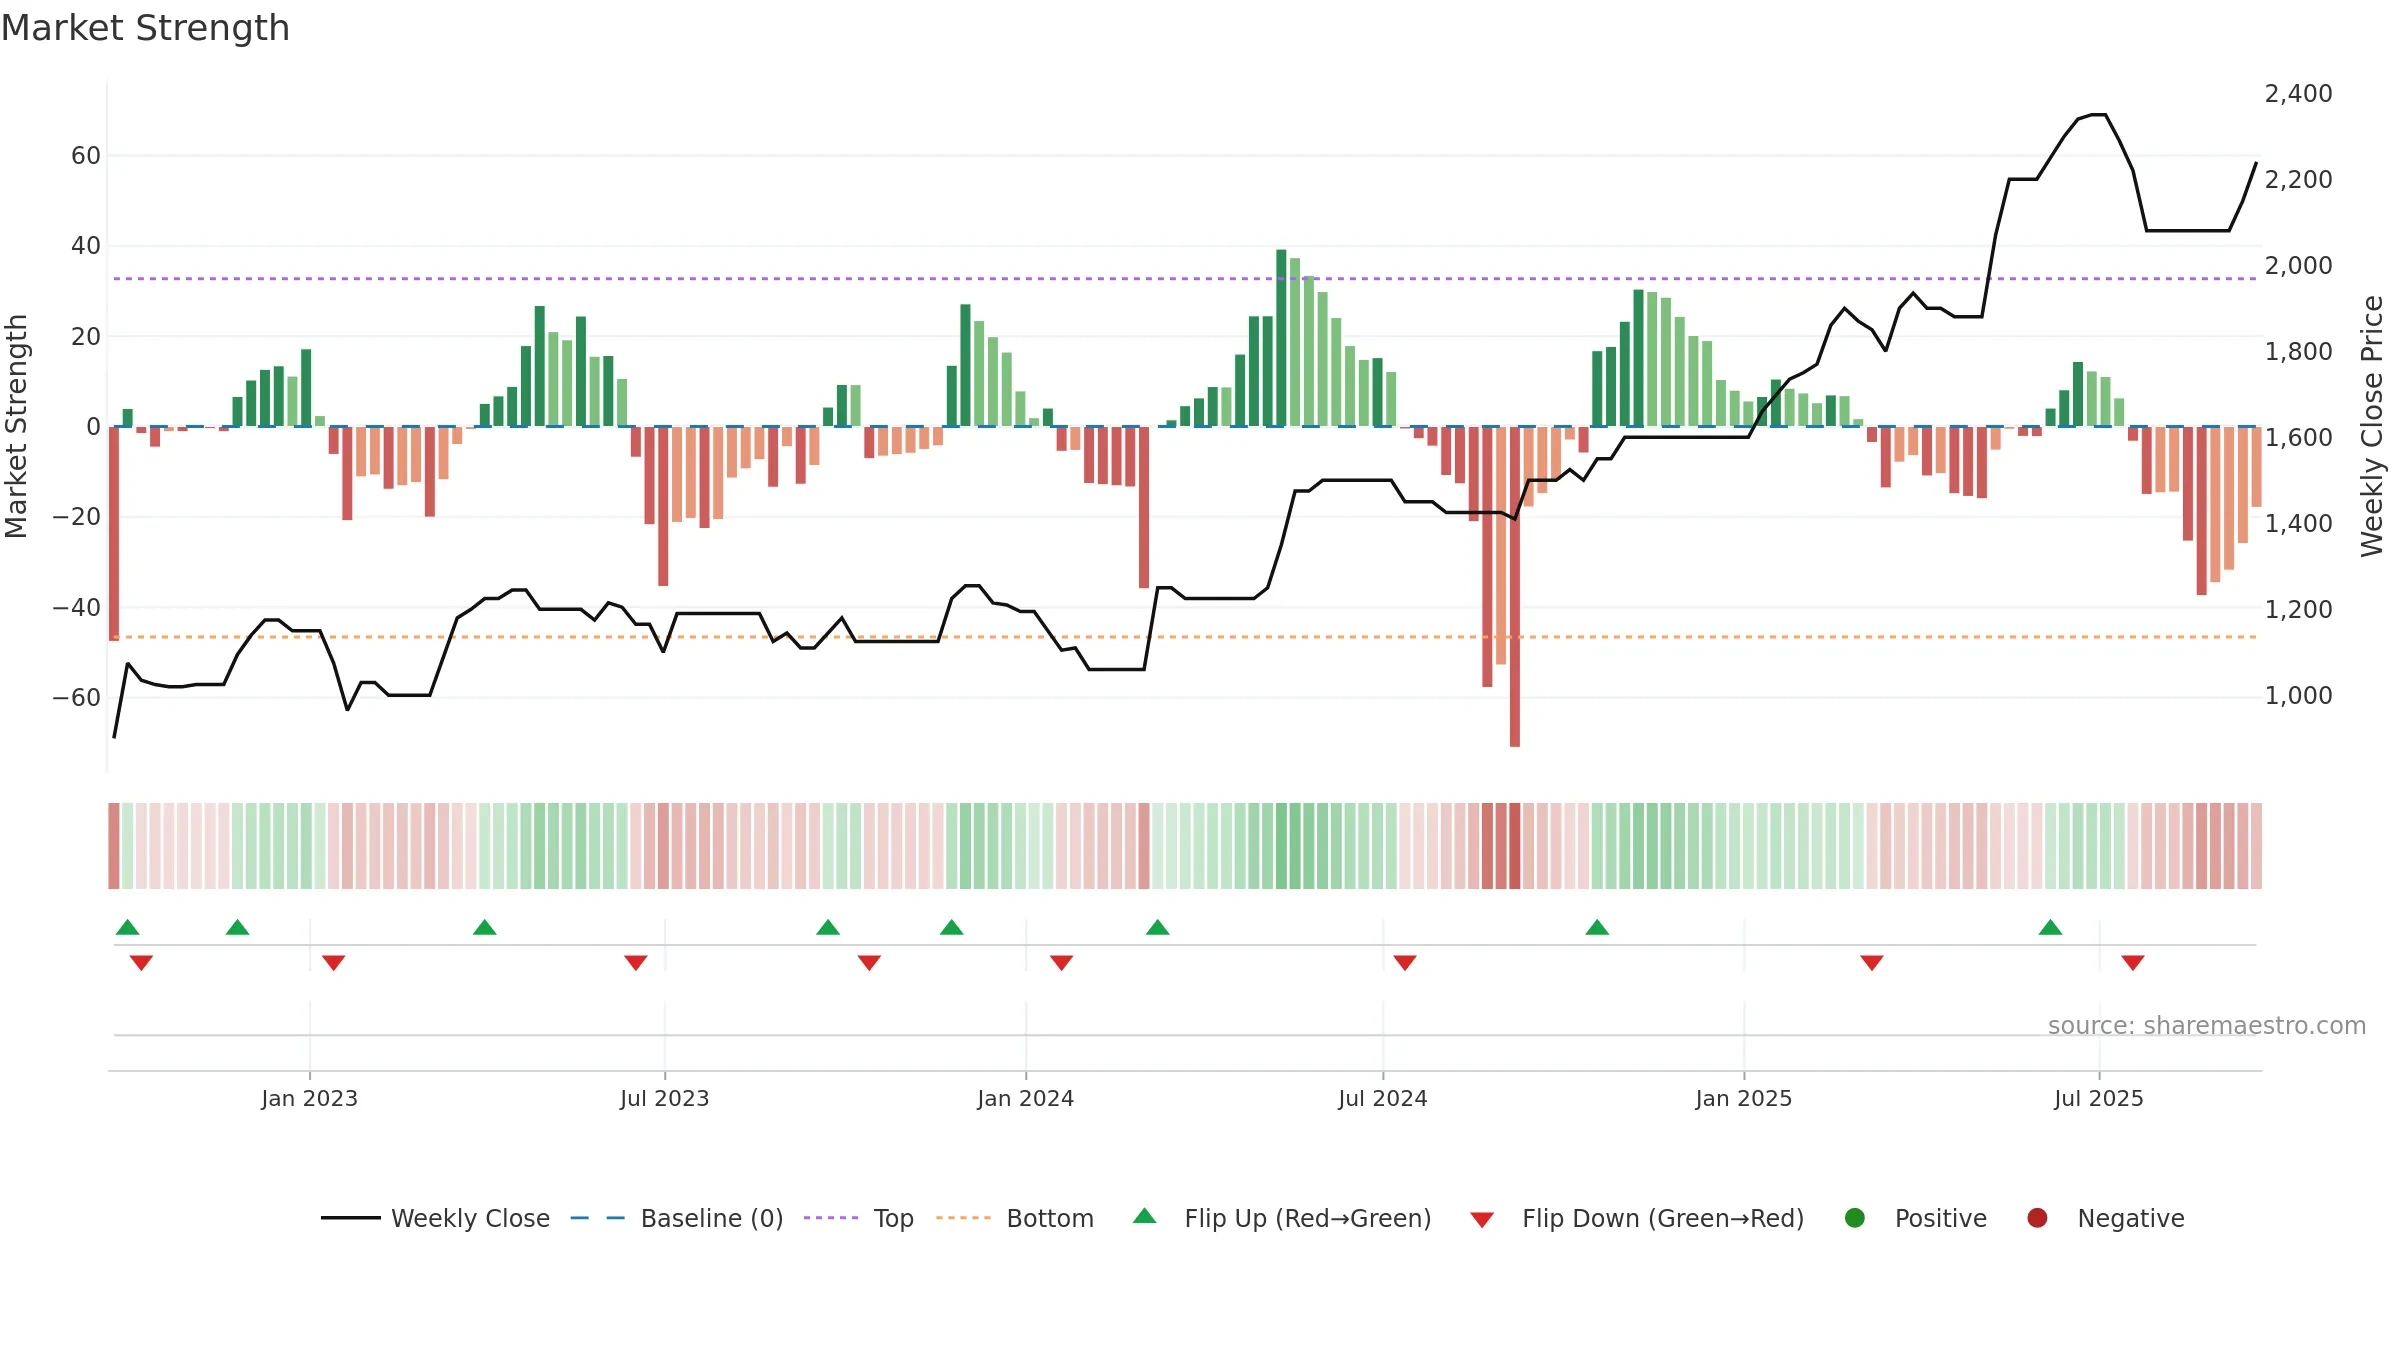Image resolution: width=2400 pixels, height=1350 pixels.
Task: Click the red Negative legend dot
Action: (2037, 1218)
